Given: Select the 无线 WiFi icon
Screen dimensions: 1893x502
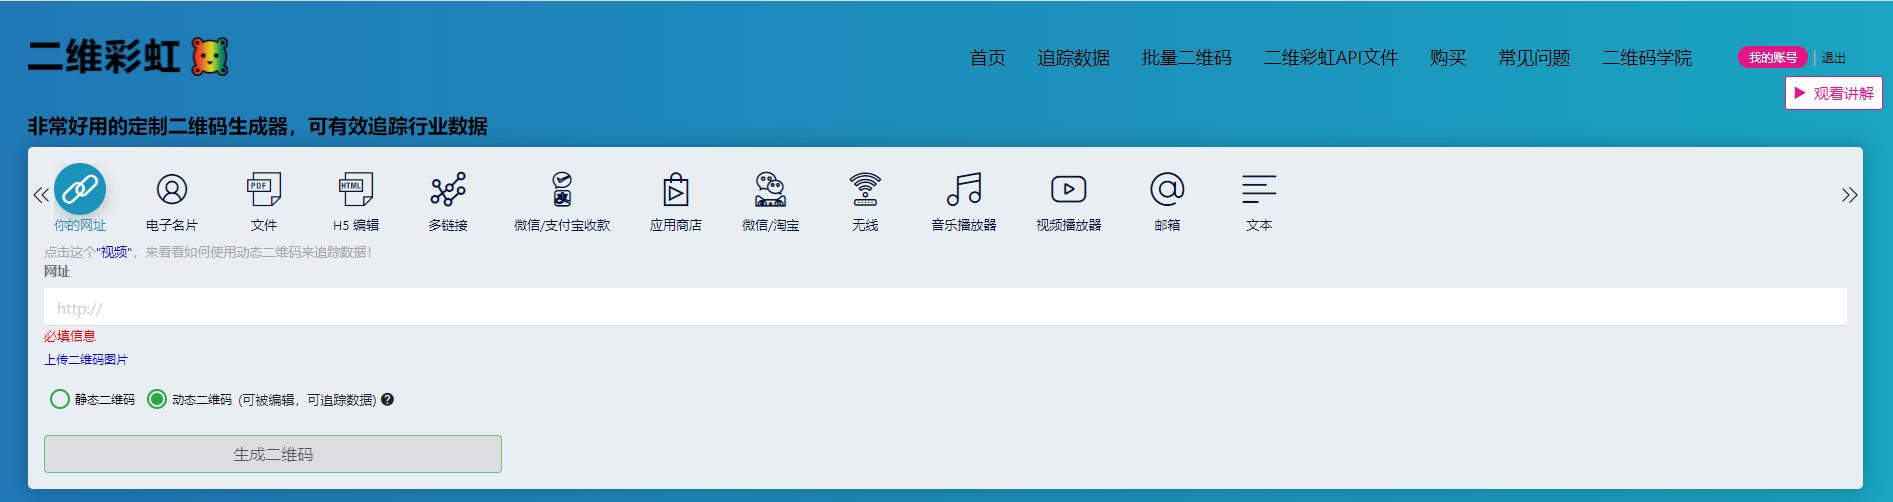Looking at the screenshot, I should (865, 189).
